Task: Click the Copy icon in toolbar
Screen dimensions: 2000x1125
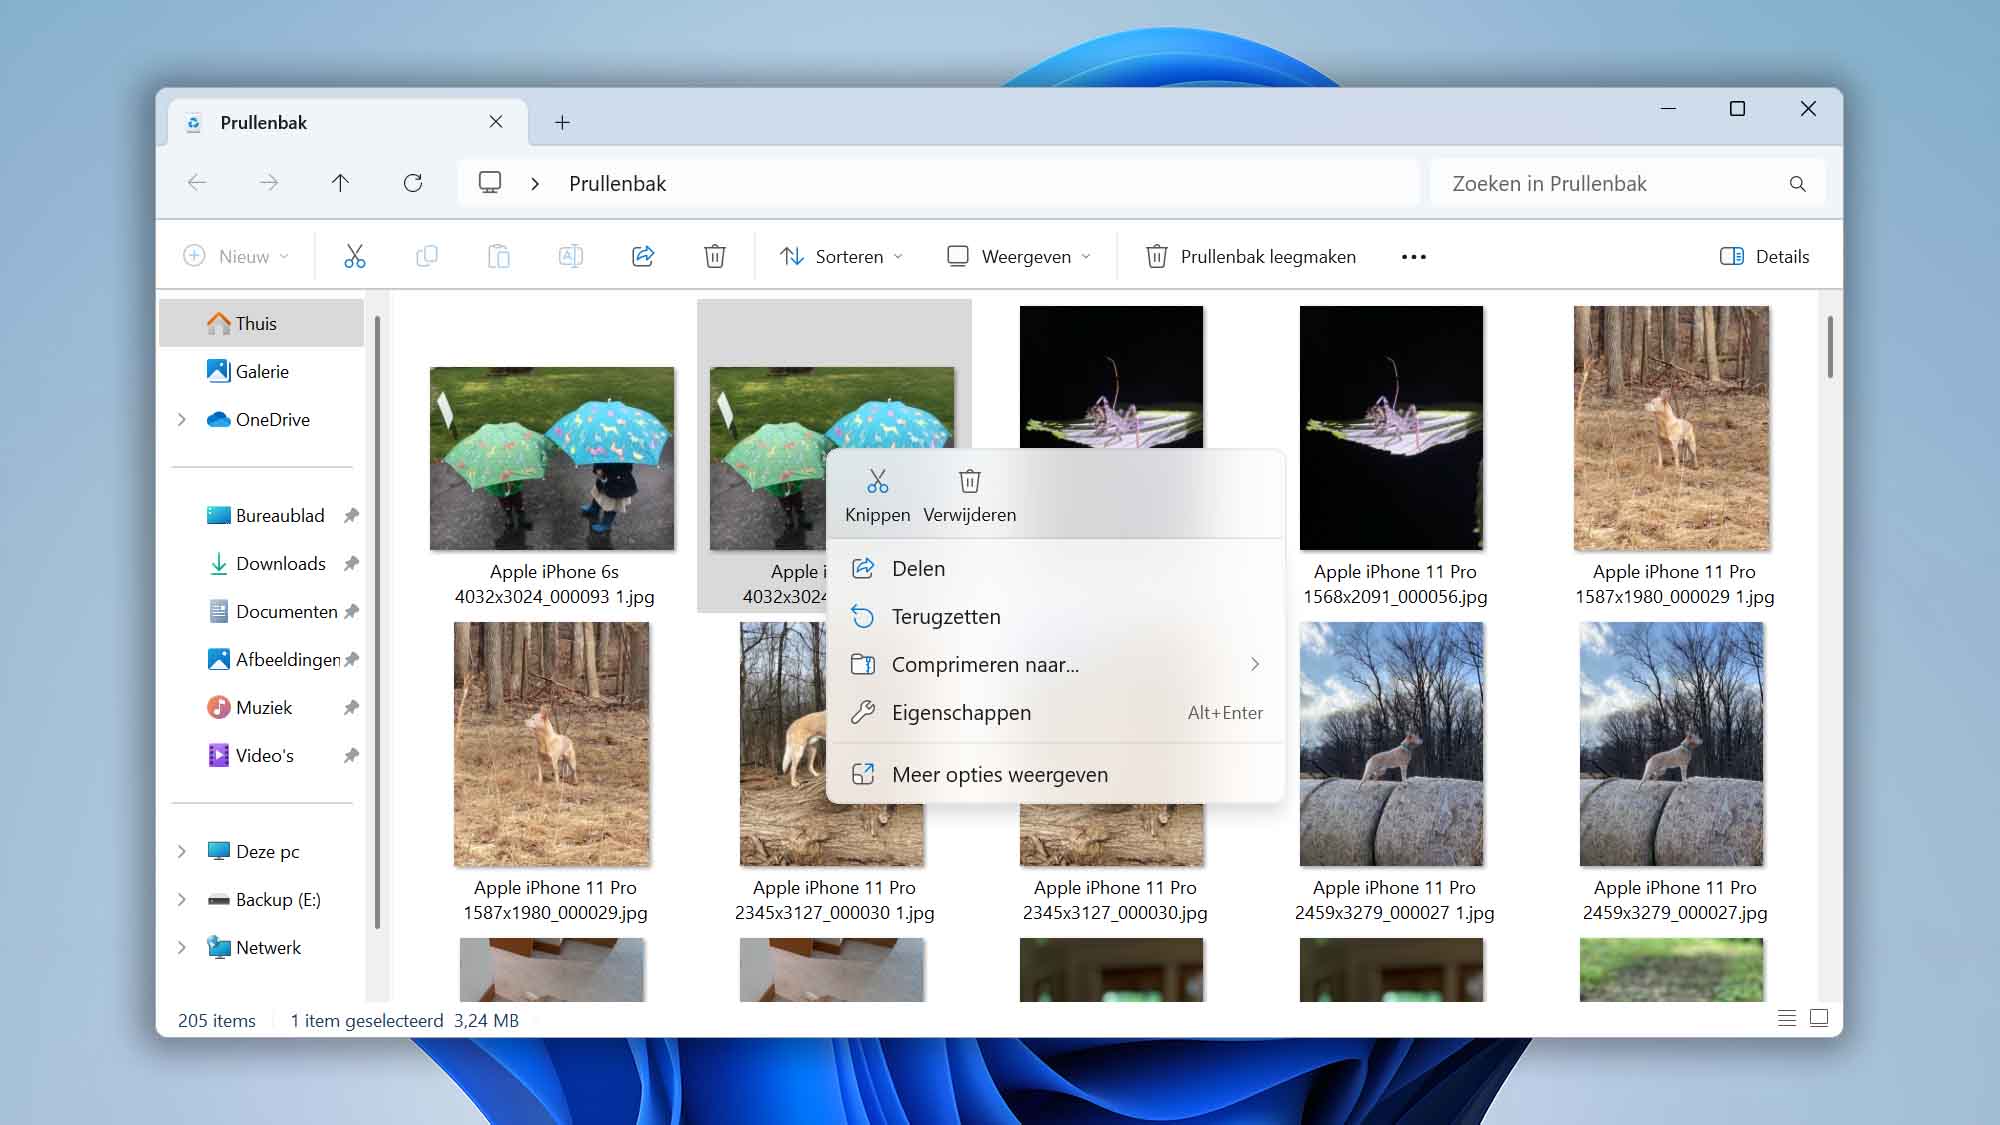Action: (x=427, y=256)
